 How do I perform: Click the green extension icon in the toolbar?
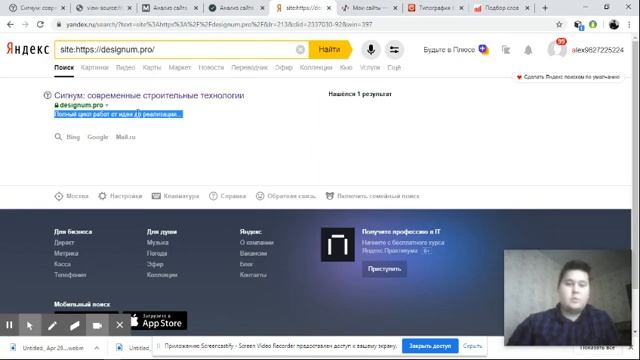click(x=593, y=24)
